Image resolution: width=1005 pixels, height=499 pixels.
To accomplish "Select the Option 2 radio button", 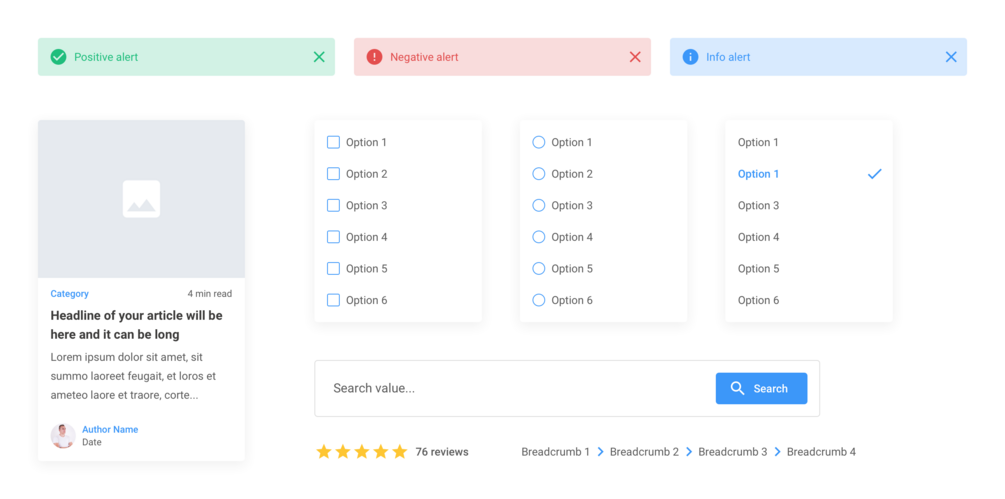I will pyautogui.click(x=539, y=174).
